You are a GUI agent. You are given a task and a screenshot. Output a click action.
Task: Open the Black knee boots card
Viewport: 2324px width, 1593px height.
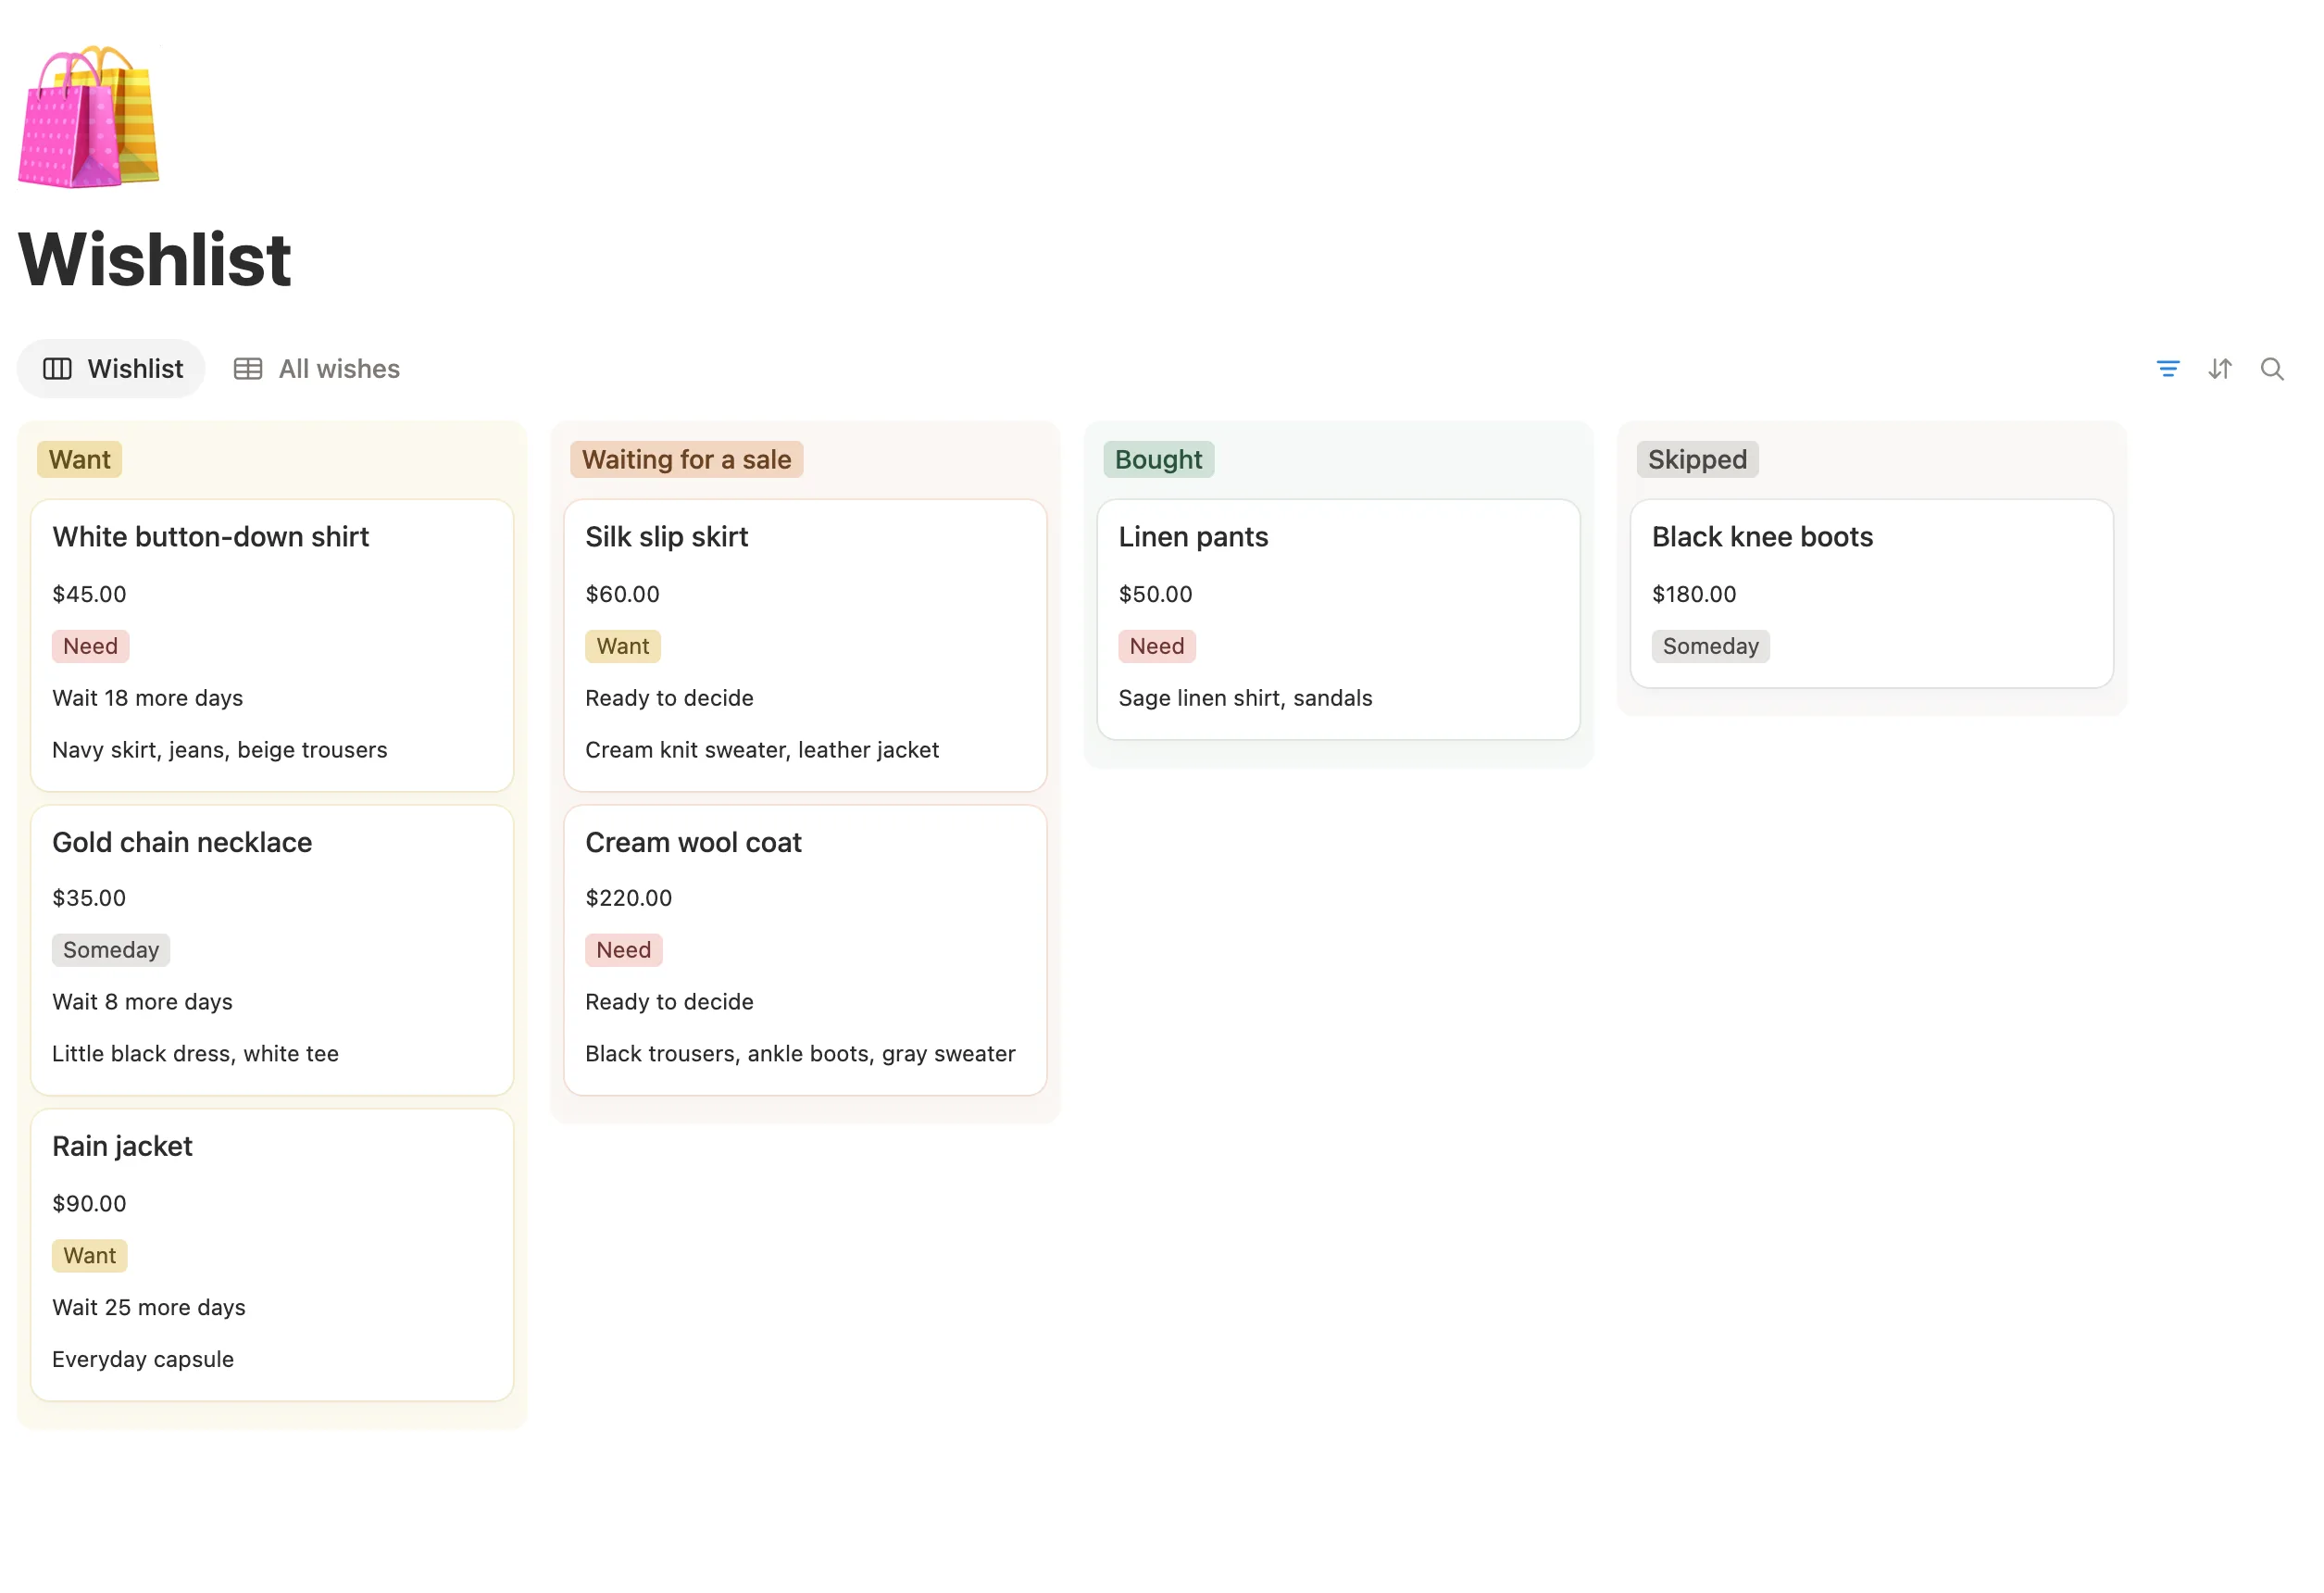(1871, 593)
